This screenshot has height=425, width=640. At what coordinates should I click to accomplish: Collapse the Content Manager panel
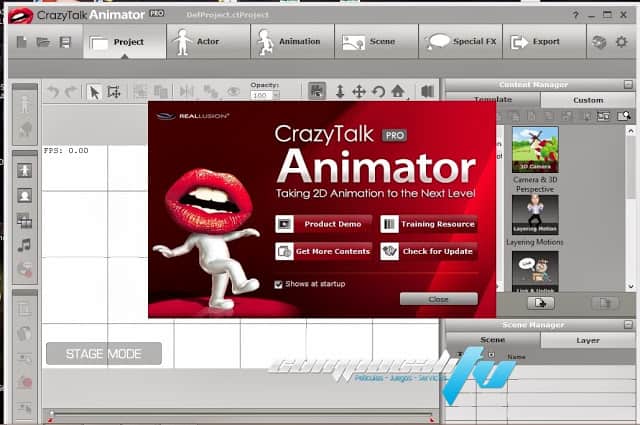(x=628, y=85)
